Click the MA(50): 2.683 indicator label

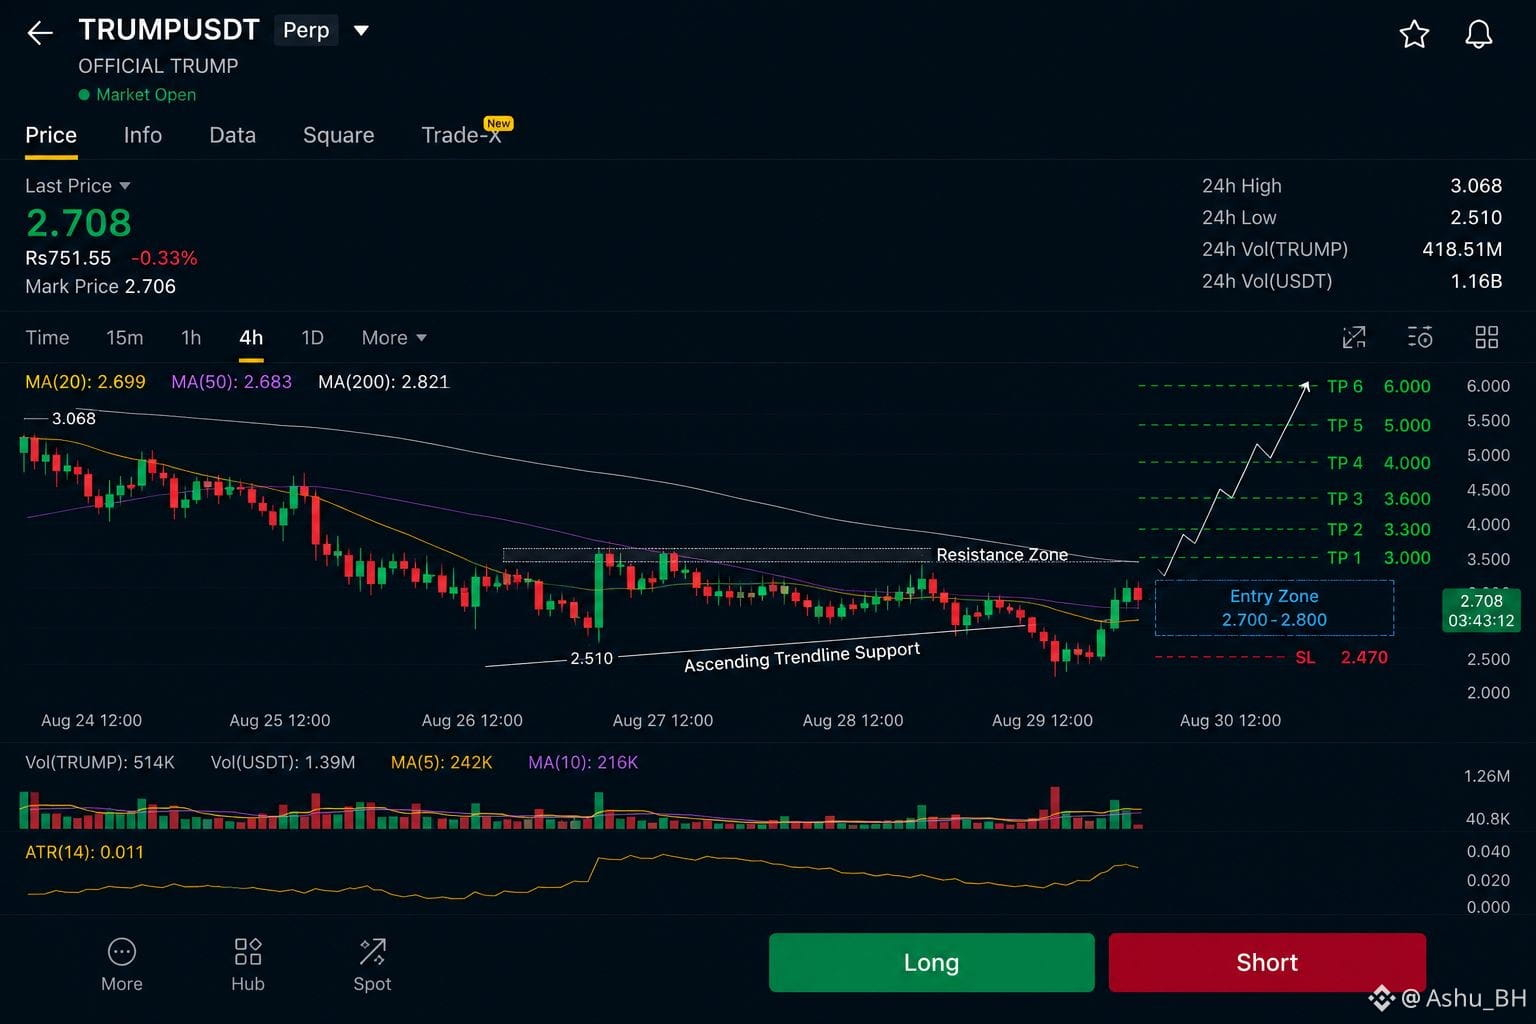[x=232, y=382]
